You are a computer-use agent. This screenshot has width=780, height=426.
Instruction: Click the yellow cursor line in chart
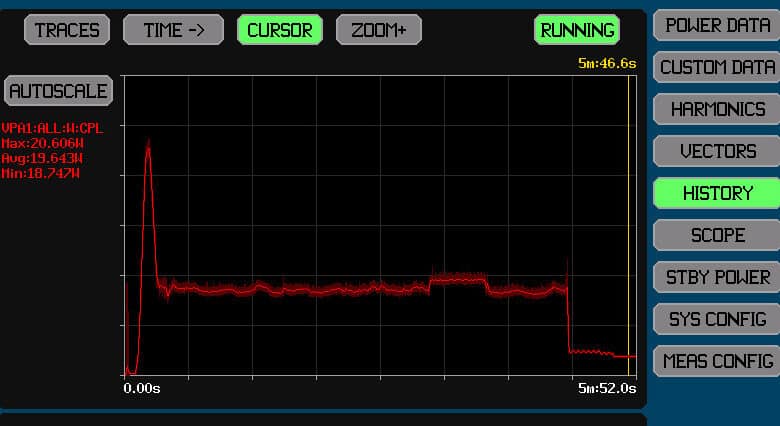[x=628, y=224]
